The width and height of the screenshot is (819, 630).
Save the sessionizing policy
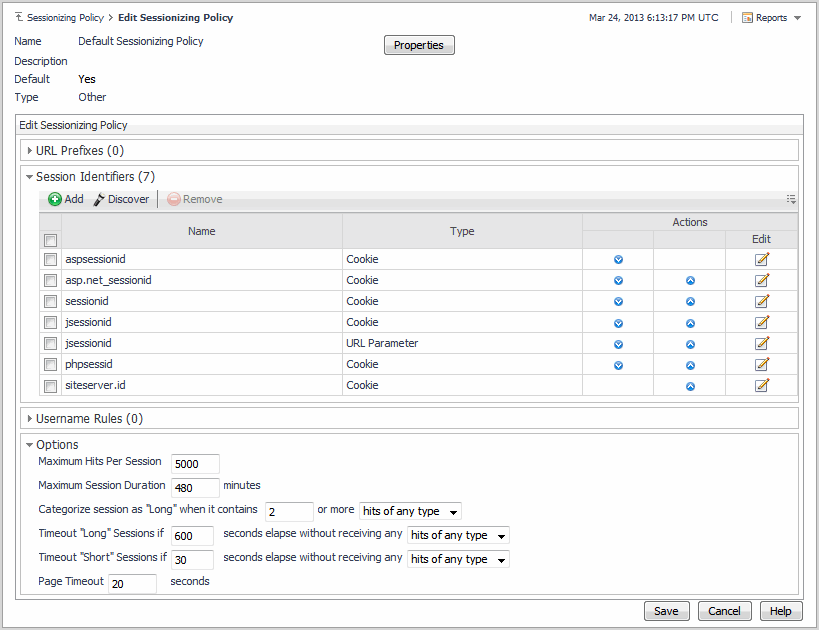coord(666,611)
